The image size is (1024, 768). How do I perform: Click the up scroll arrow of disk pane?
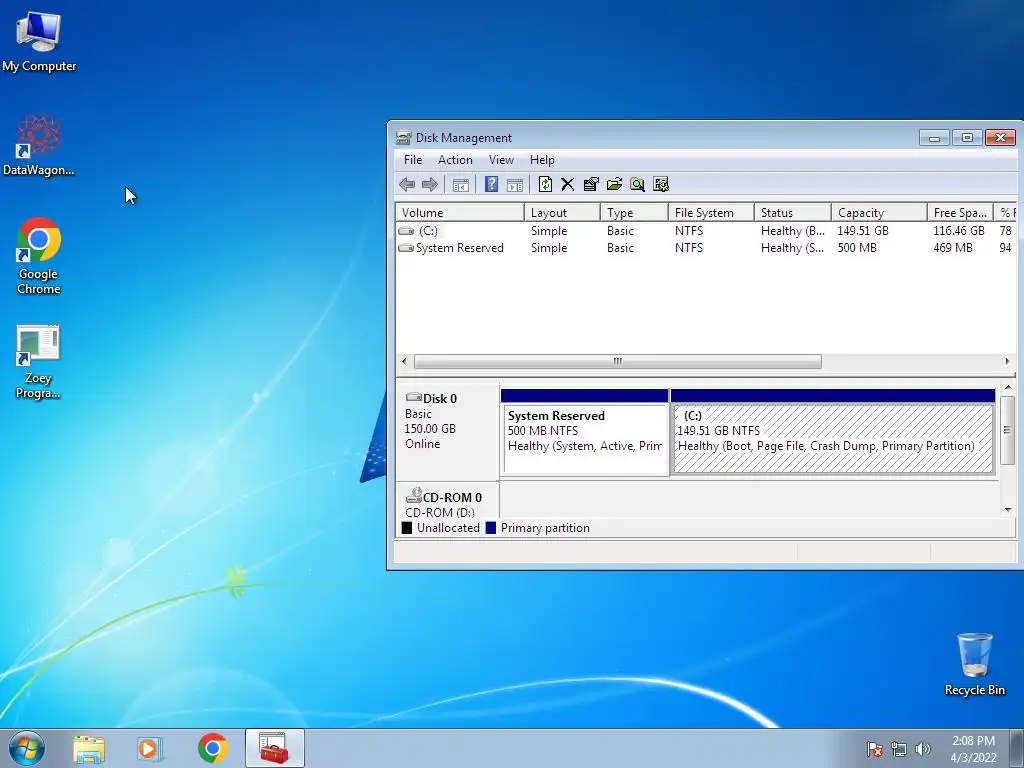click(1008, 388)
